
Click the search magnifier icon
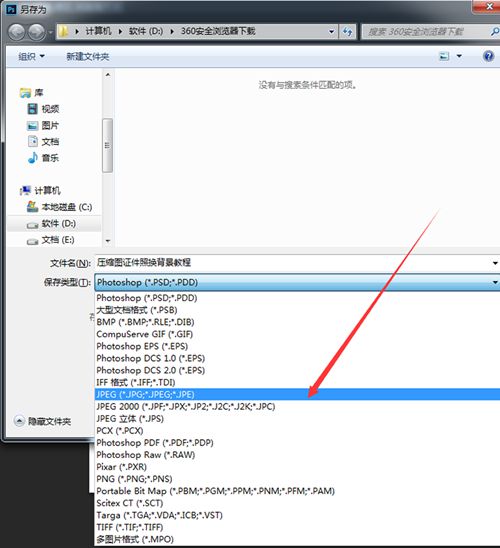[494, 32]
